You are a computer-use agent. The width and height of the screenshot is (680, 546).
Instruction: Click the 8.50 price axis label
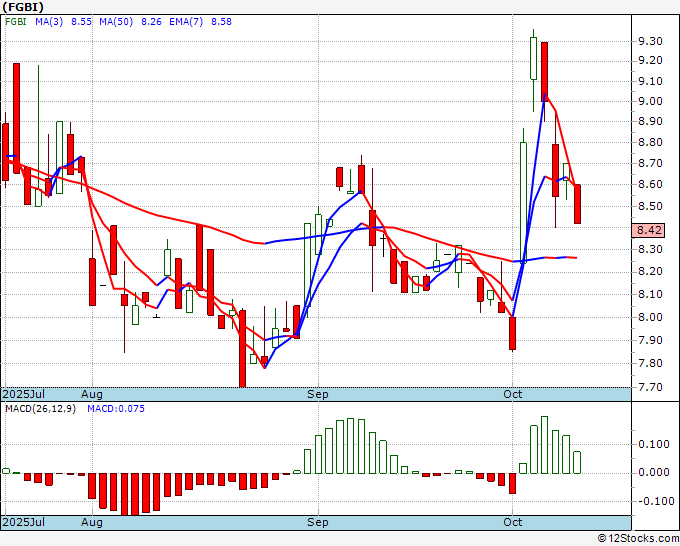(650, 206)
